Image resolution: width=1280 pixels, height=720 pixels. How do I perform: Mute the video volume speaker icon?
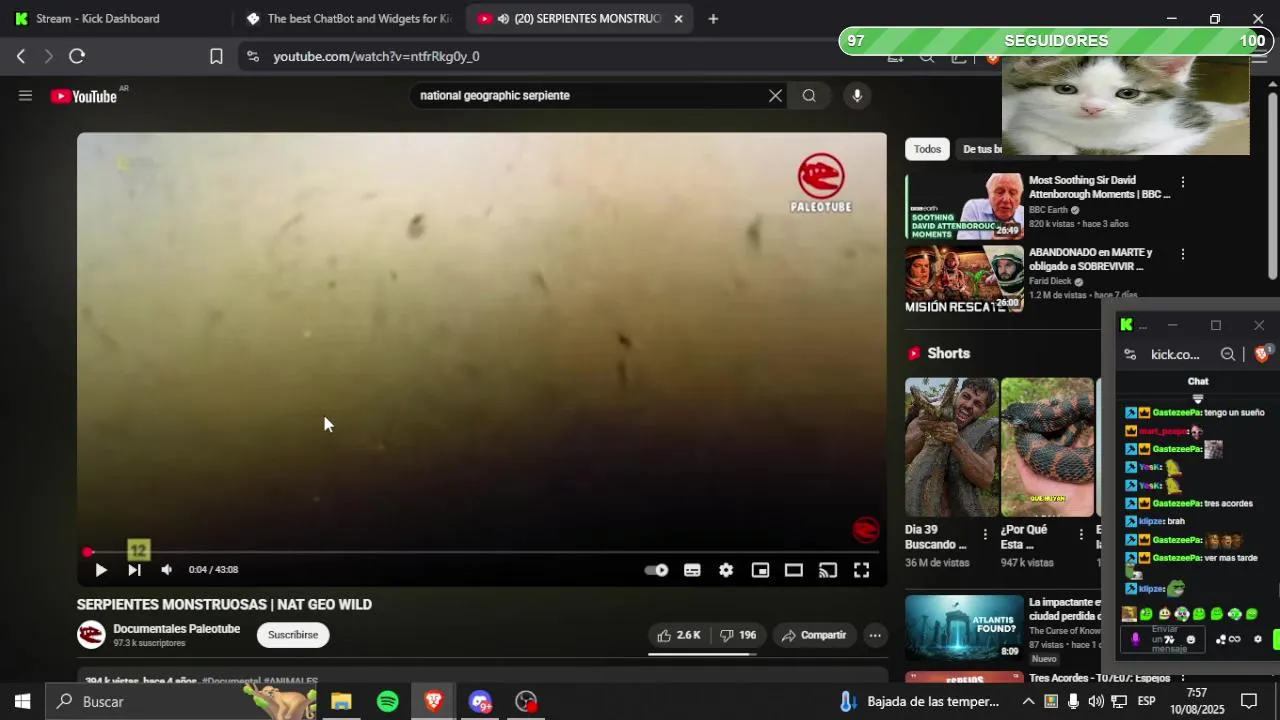point(167,570)
